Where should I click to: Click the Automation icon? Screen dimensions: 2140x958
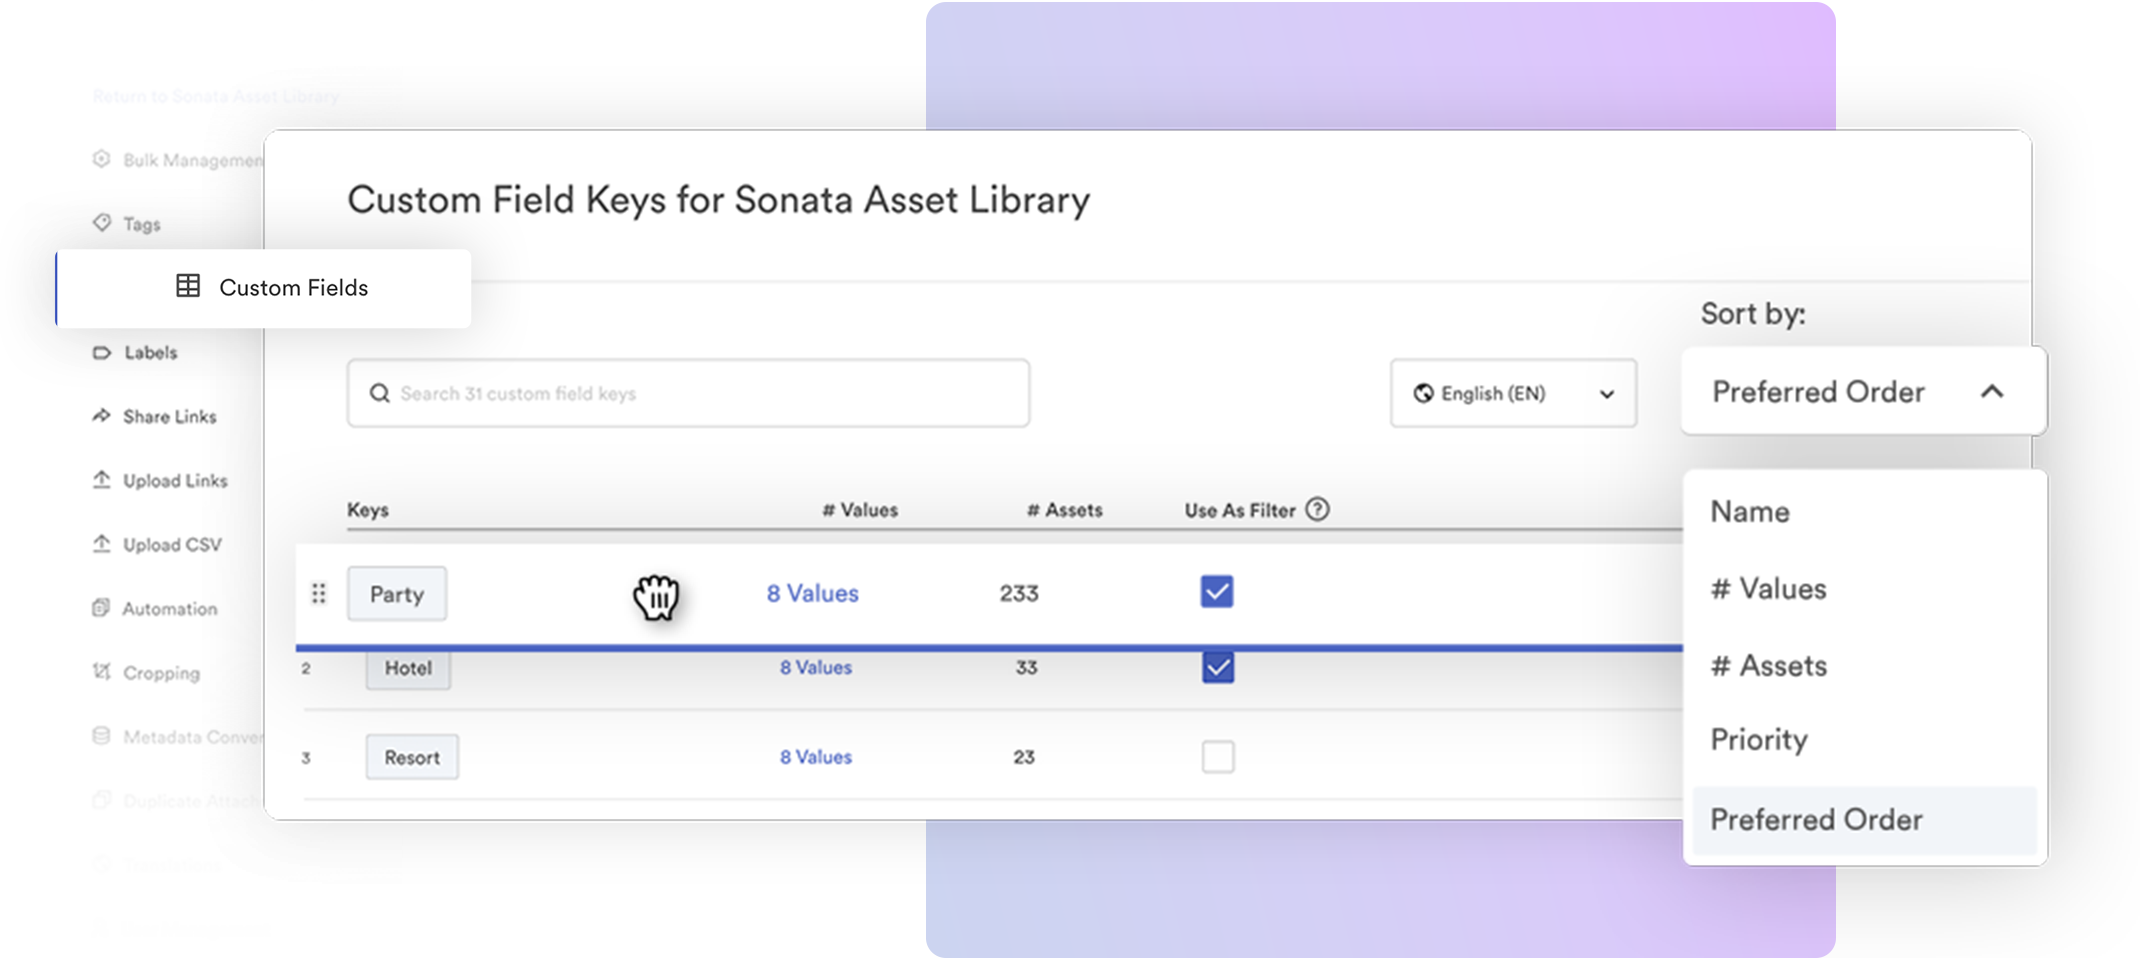pos(101,608)
